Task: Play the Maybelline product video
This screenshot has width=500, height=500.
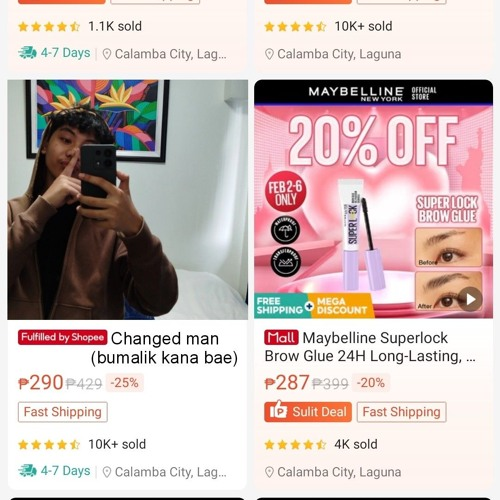Action: (x=470, y=299)
